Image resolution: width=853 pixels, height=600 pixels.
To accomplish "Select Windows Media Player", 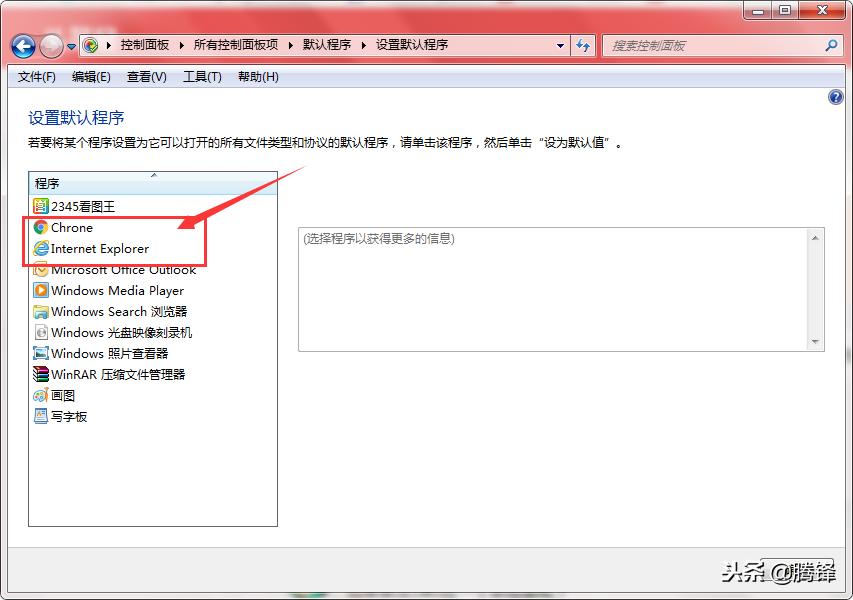I will pyautogui.click(x=110, y=290).
